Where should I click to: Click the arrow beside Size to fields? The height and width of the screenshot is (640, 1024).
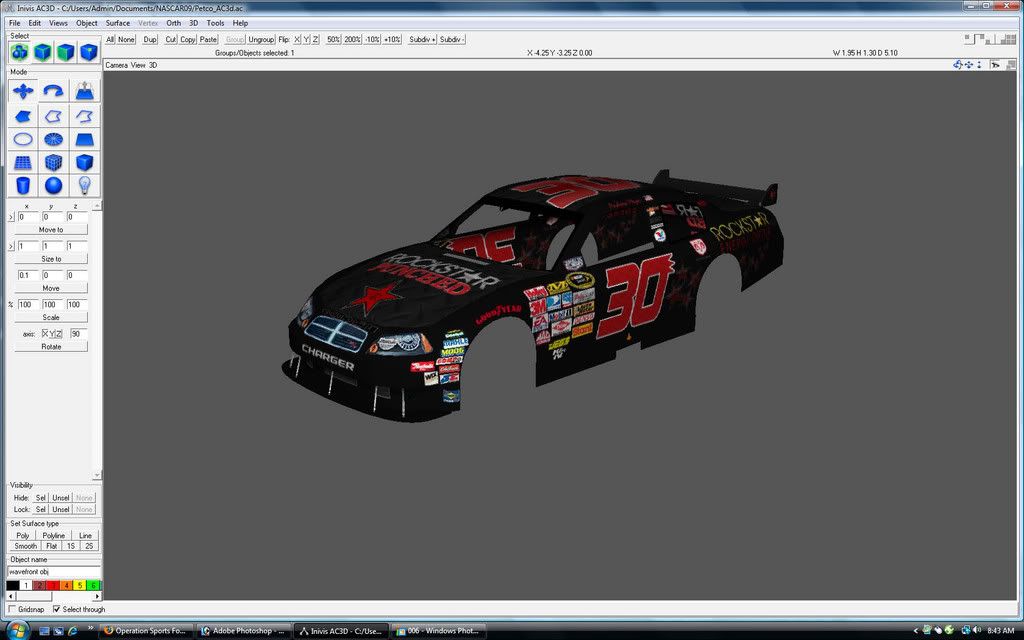click(x=12, y=246)
